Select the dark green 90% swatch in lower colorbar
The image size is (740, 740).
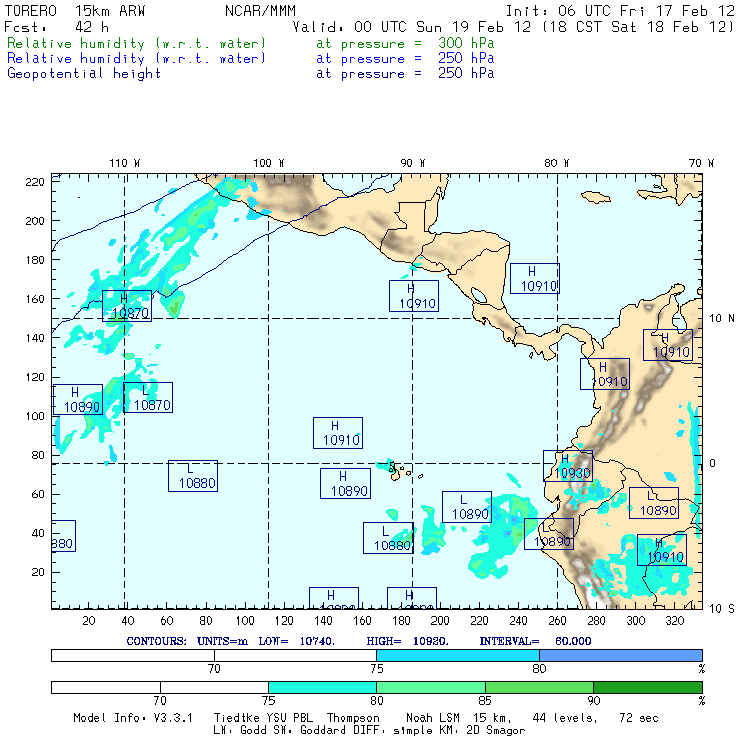pos(648,687)
